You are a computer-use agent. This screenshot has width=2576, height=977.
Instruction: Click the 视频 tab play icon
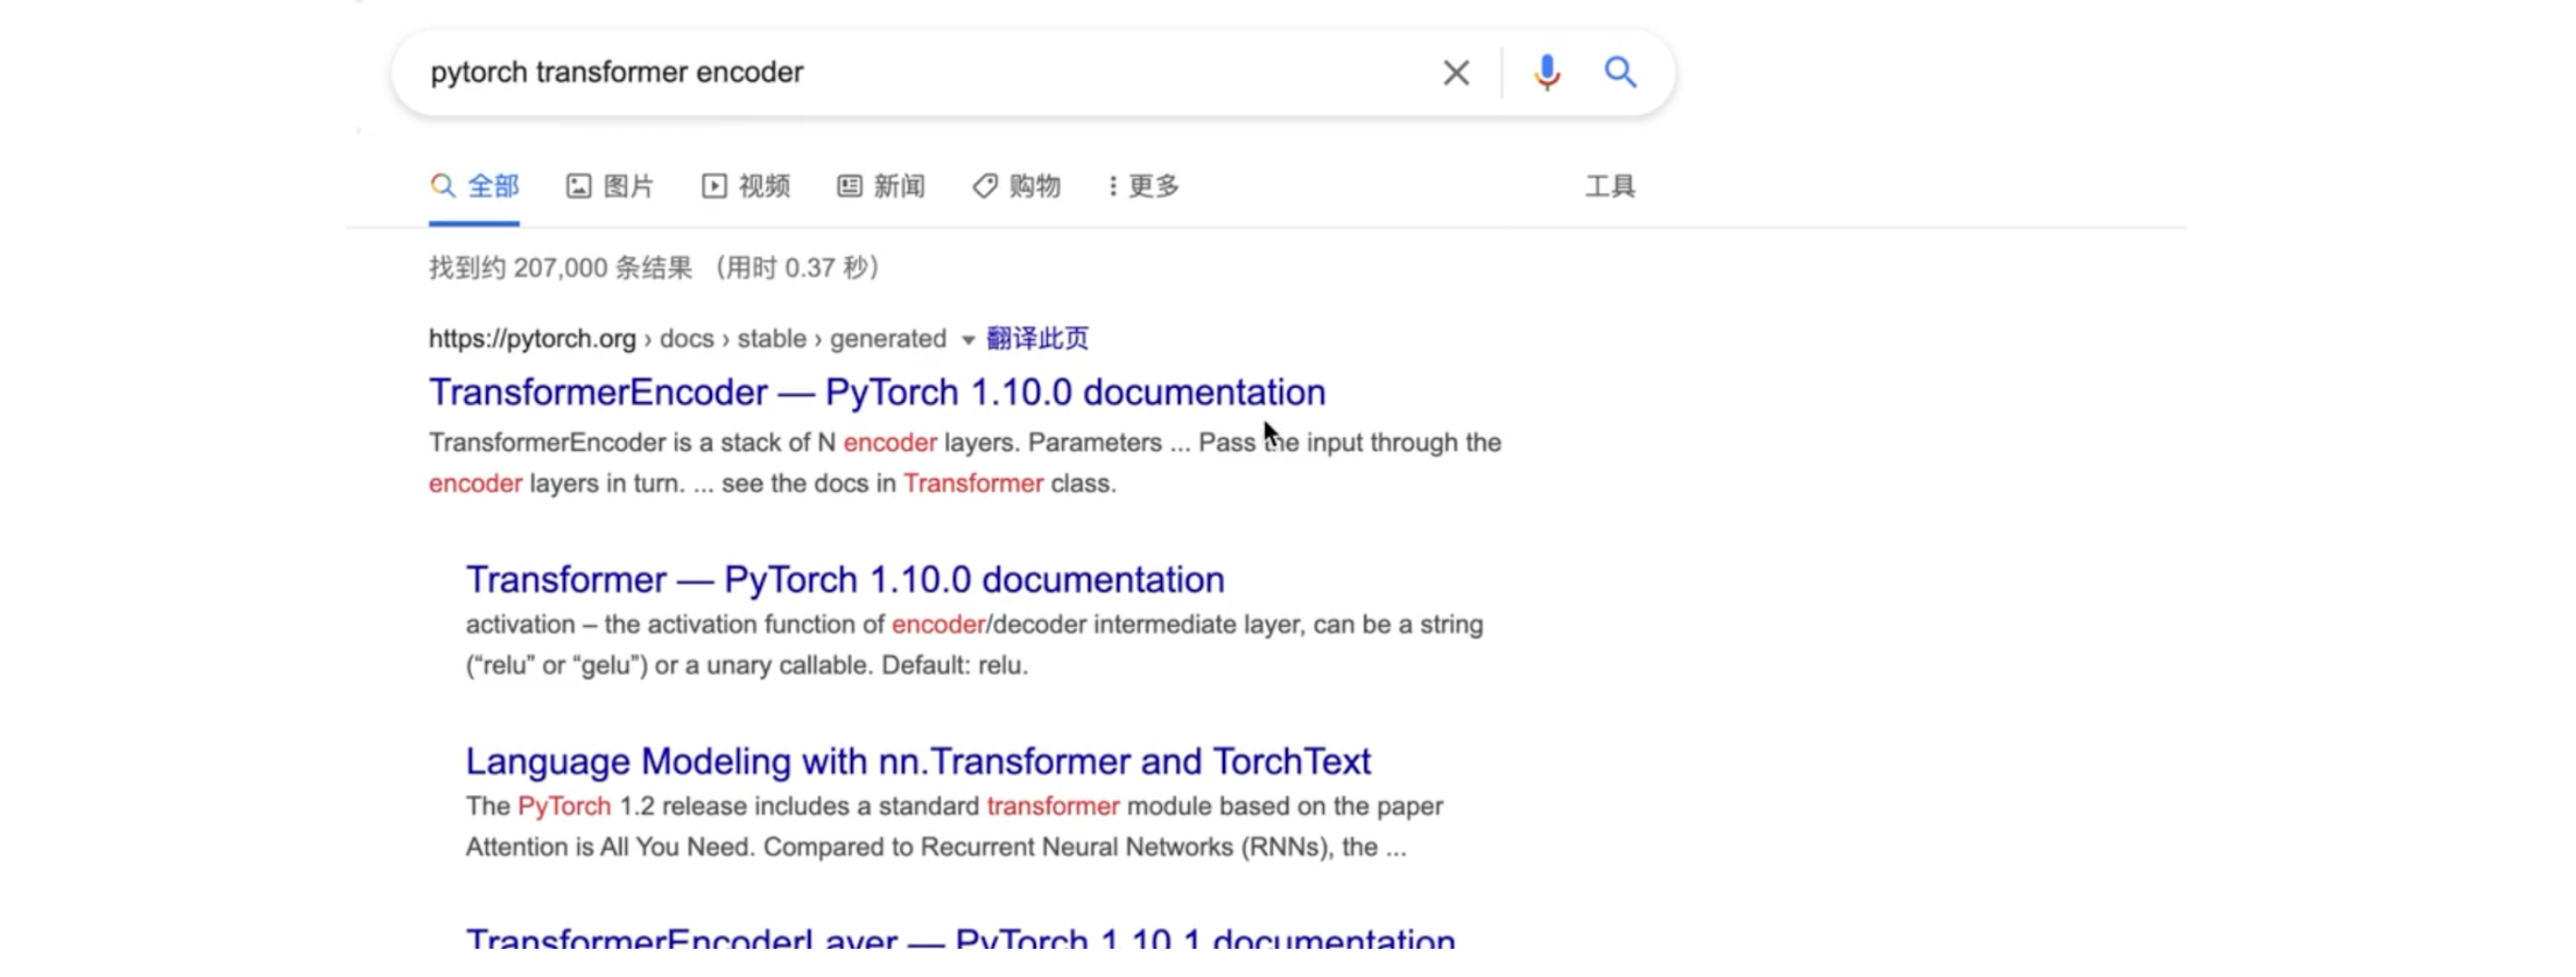(714, 186)
